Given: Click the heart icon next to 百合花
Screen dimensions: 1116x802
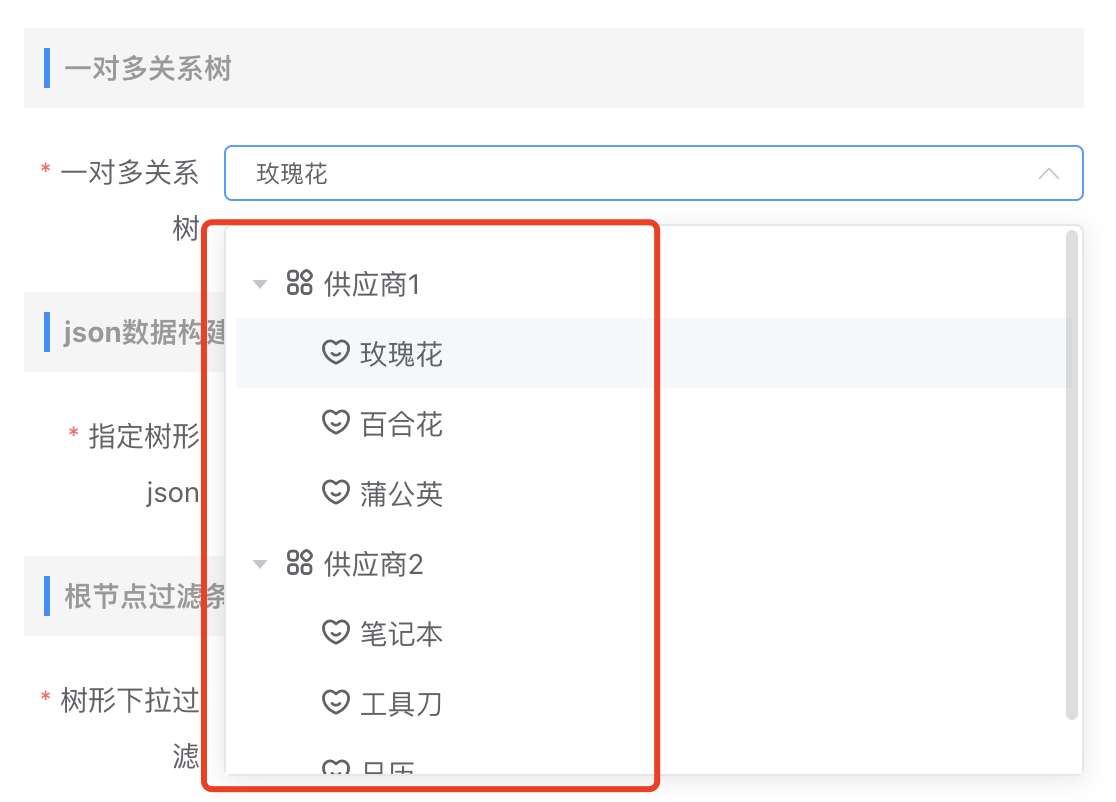Looking at the screenshot, I should 336,422.
